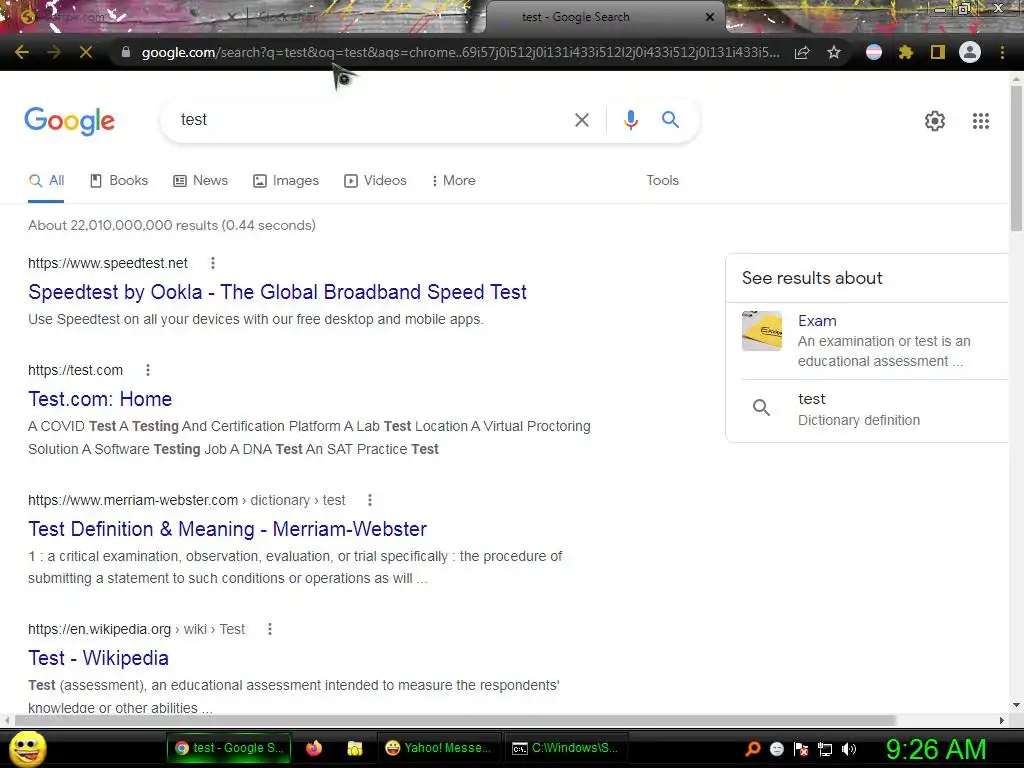Image resolution: width=1024 pixels, height=768 pixels.
Task: Open Exam in results panel
Action: pos(817,321)
